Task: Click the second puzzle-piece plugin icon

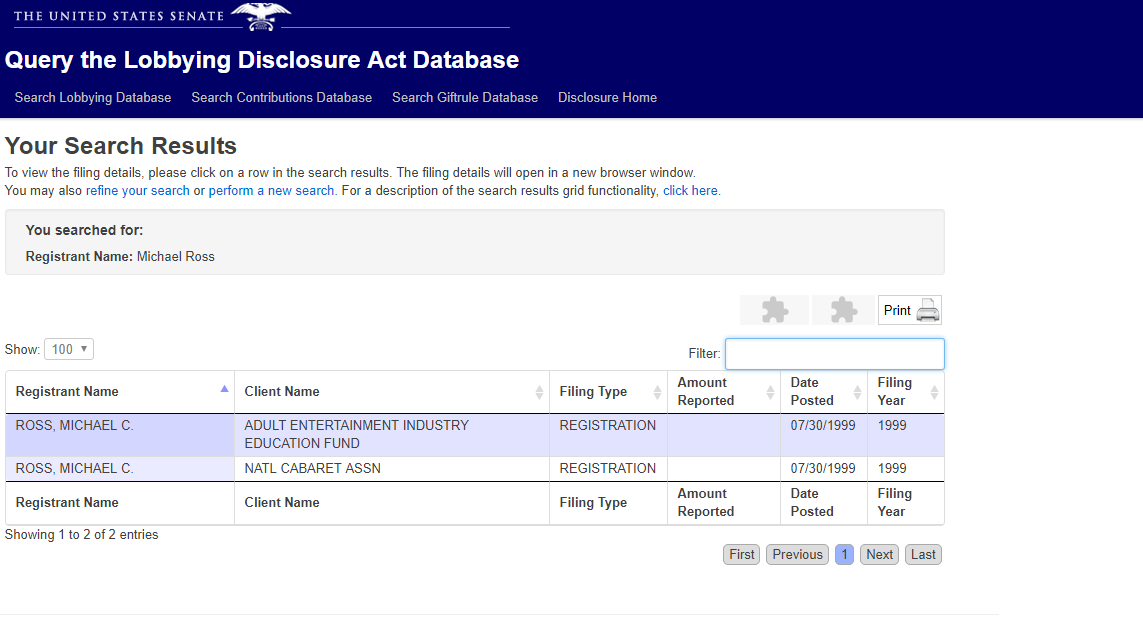Action: coord(843,310)
